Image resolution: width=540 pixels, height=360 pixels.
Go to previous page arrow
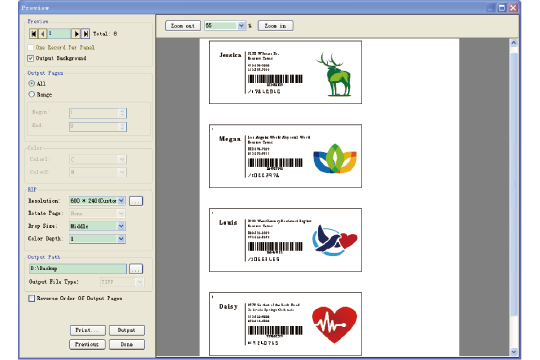pos(42,33)
